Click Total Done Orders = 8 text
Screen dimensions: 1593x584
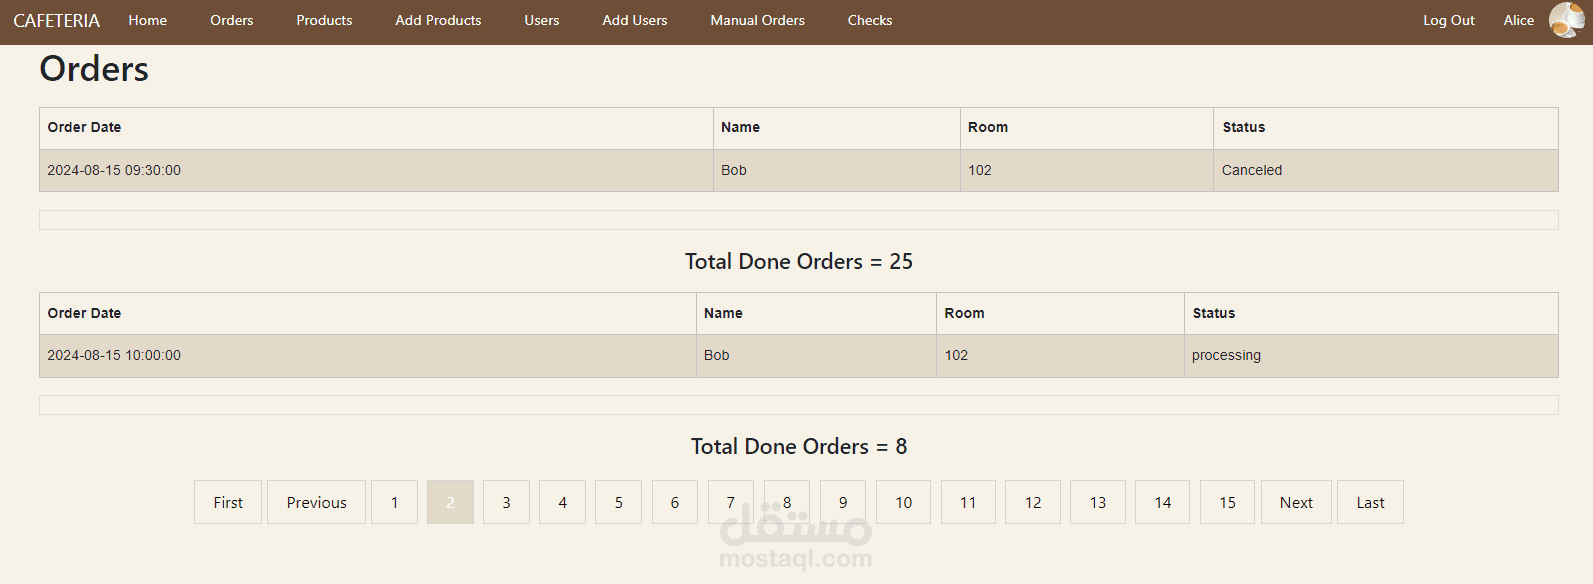coord(798,446)
